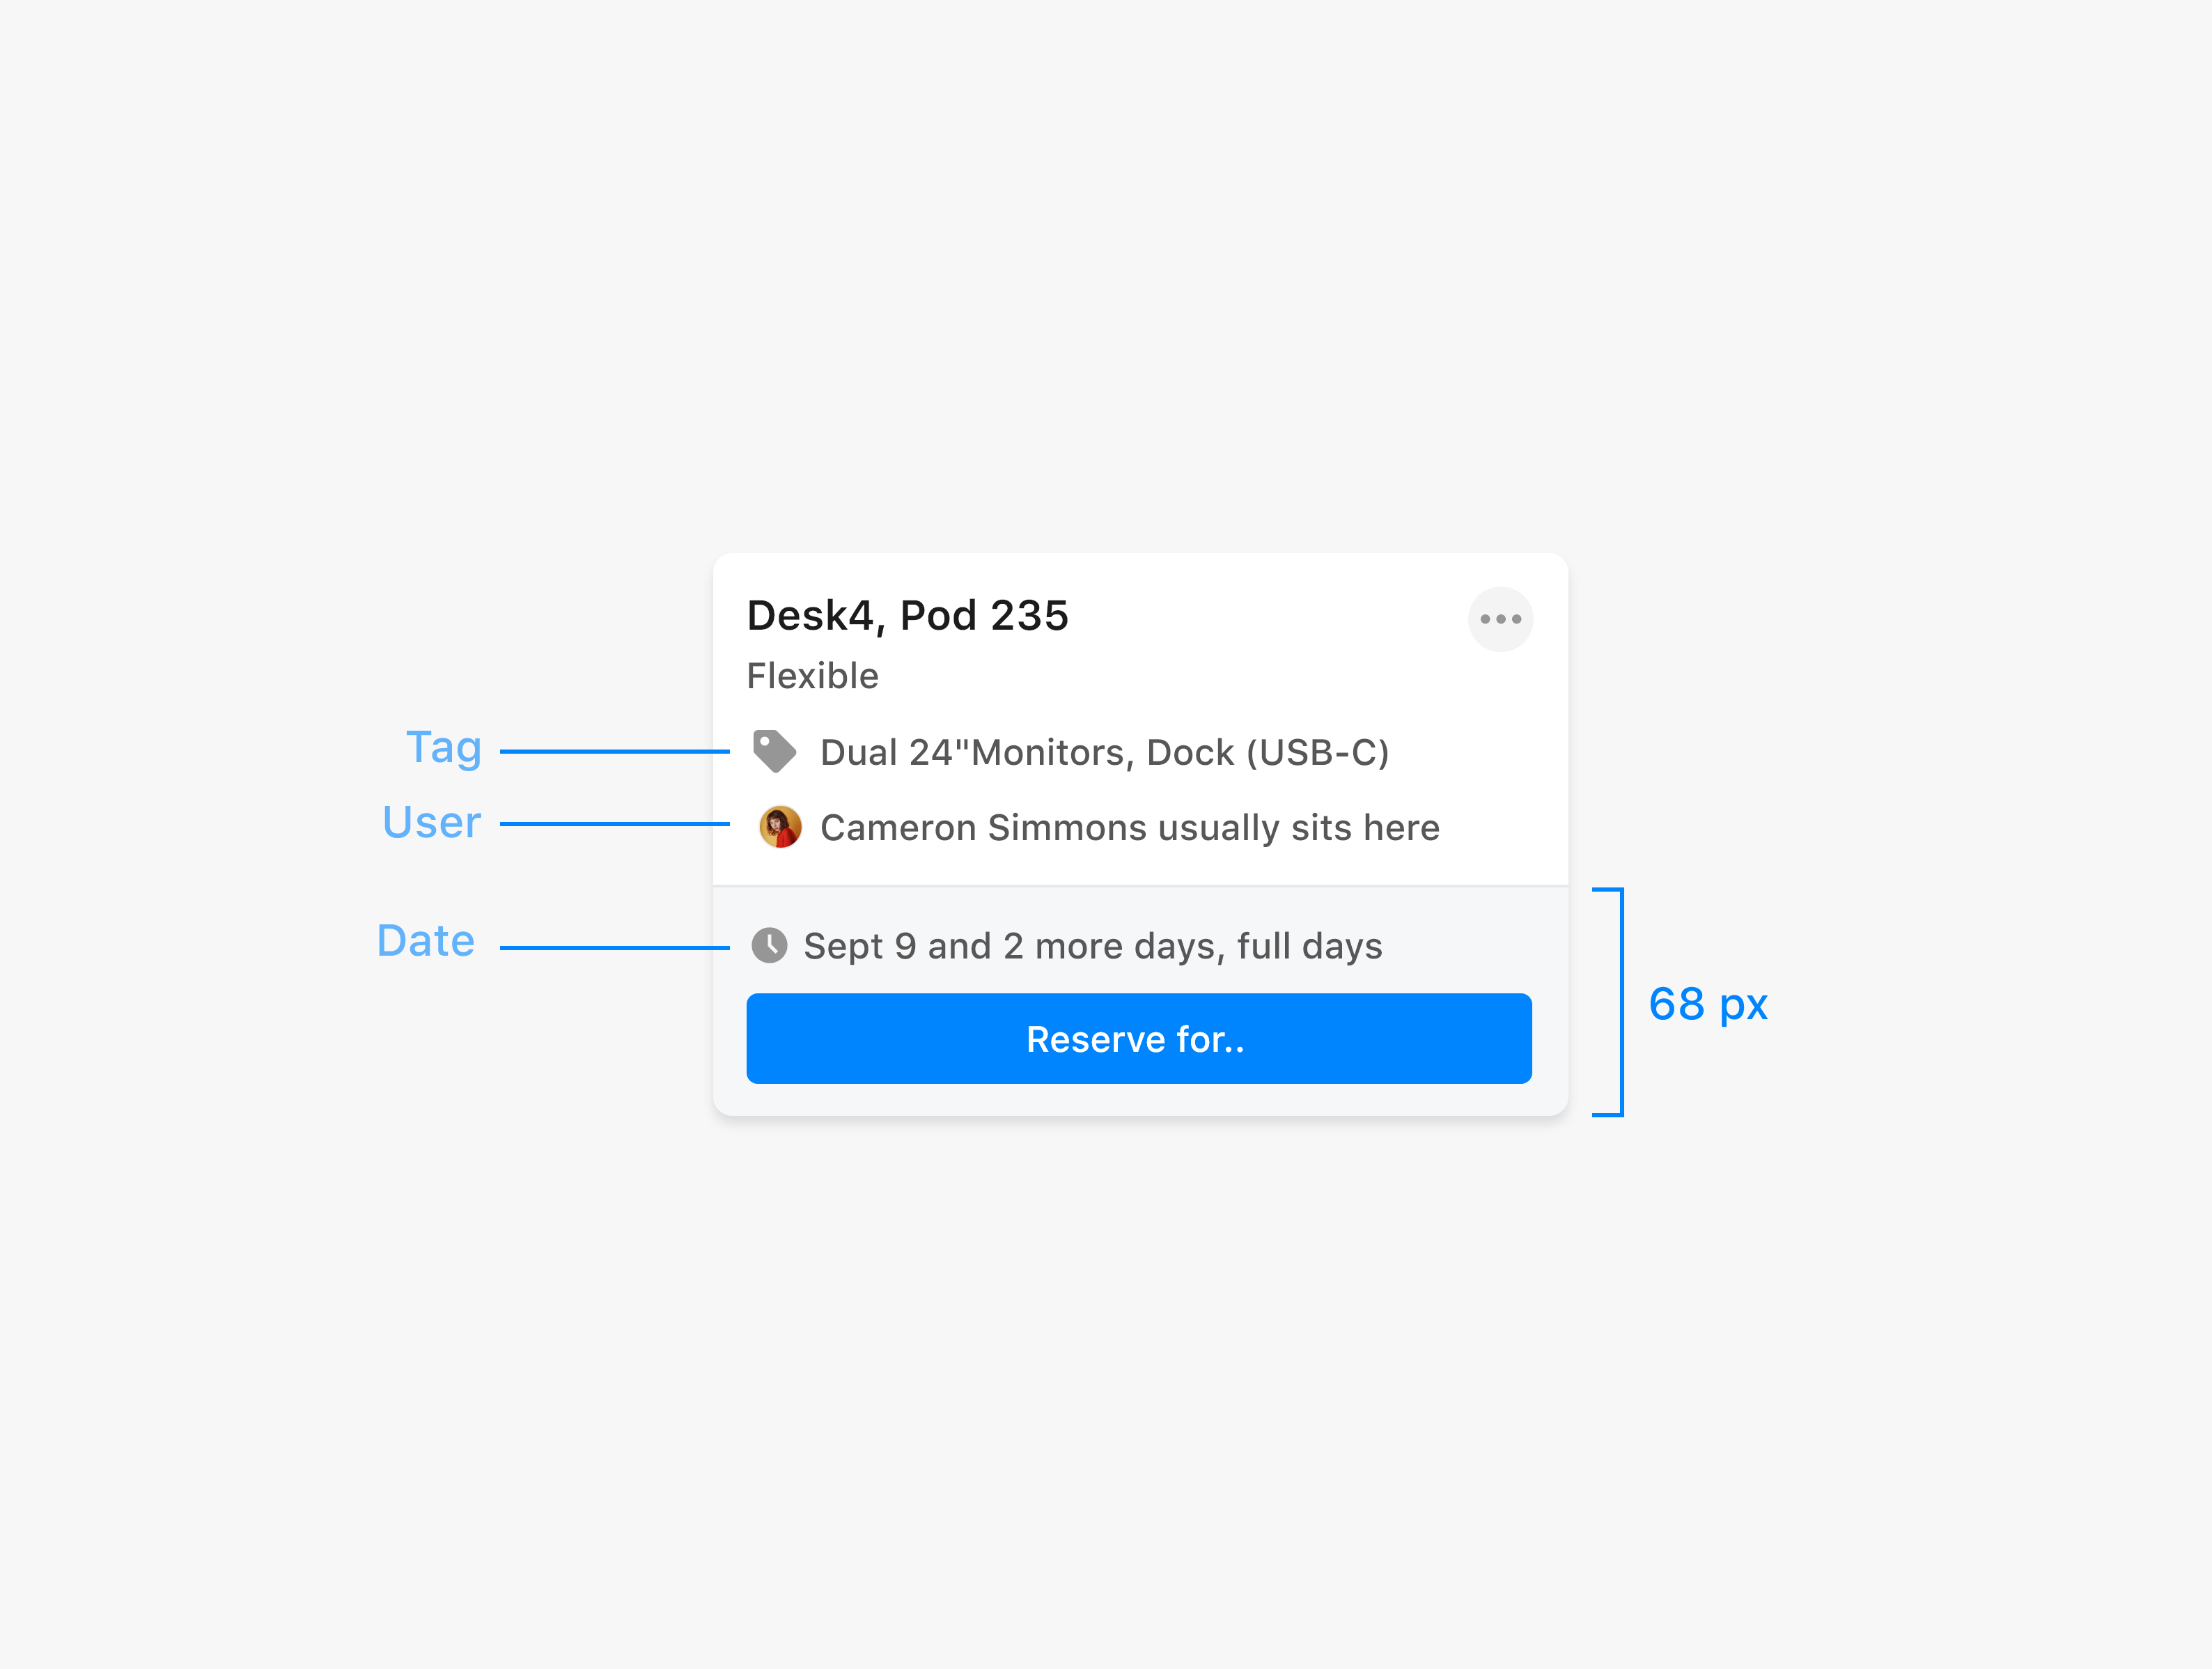Click the Flexible desk type label
Viewport: 2212px width, 1669px height.
812,676
